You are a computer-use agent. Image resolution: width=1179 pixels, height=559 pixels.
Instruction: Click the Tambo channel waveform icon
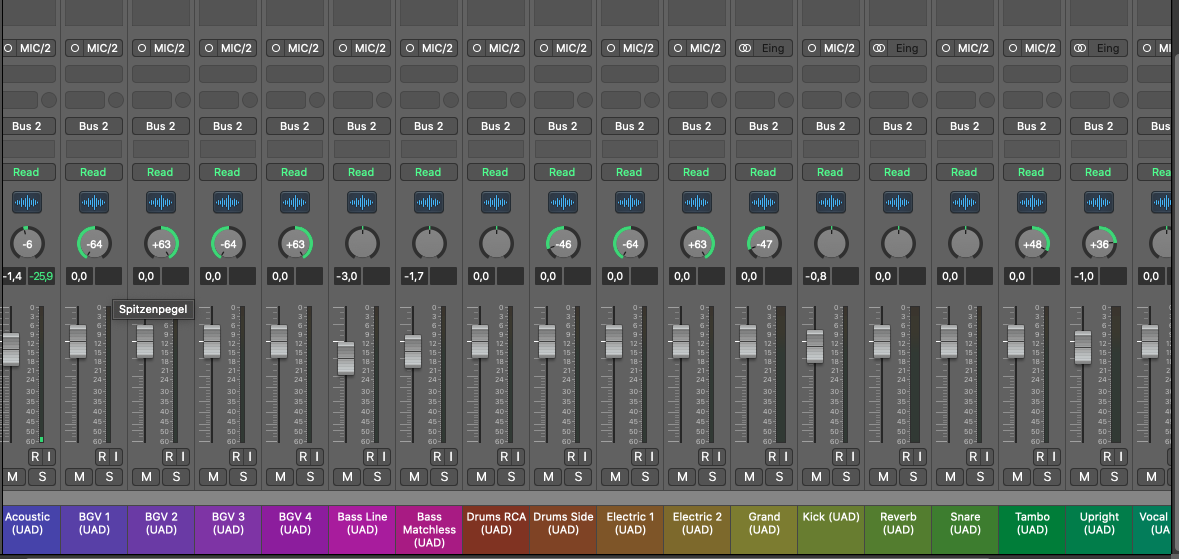click(1032, 203)
